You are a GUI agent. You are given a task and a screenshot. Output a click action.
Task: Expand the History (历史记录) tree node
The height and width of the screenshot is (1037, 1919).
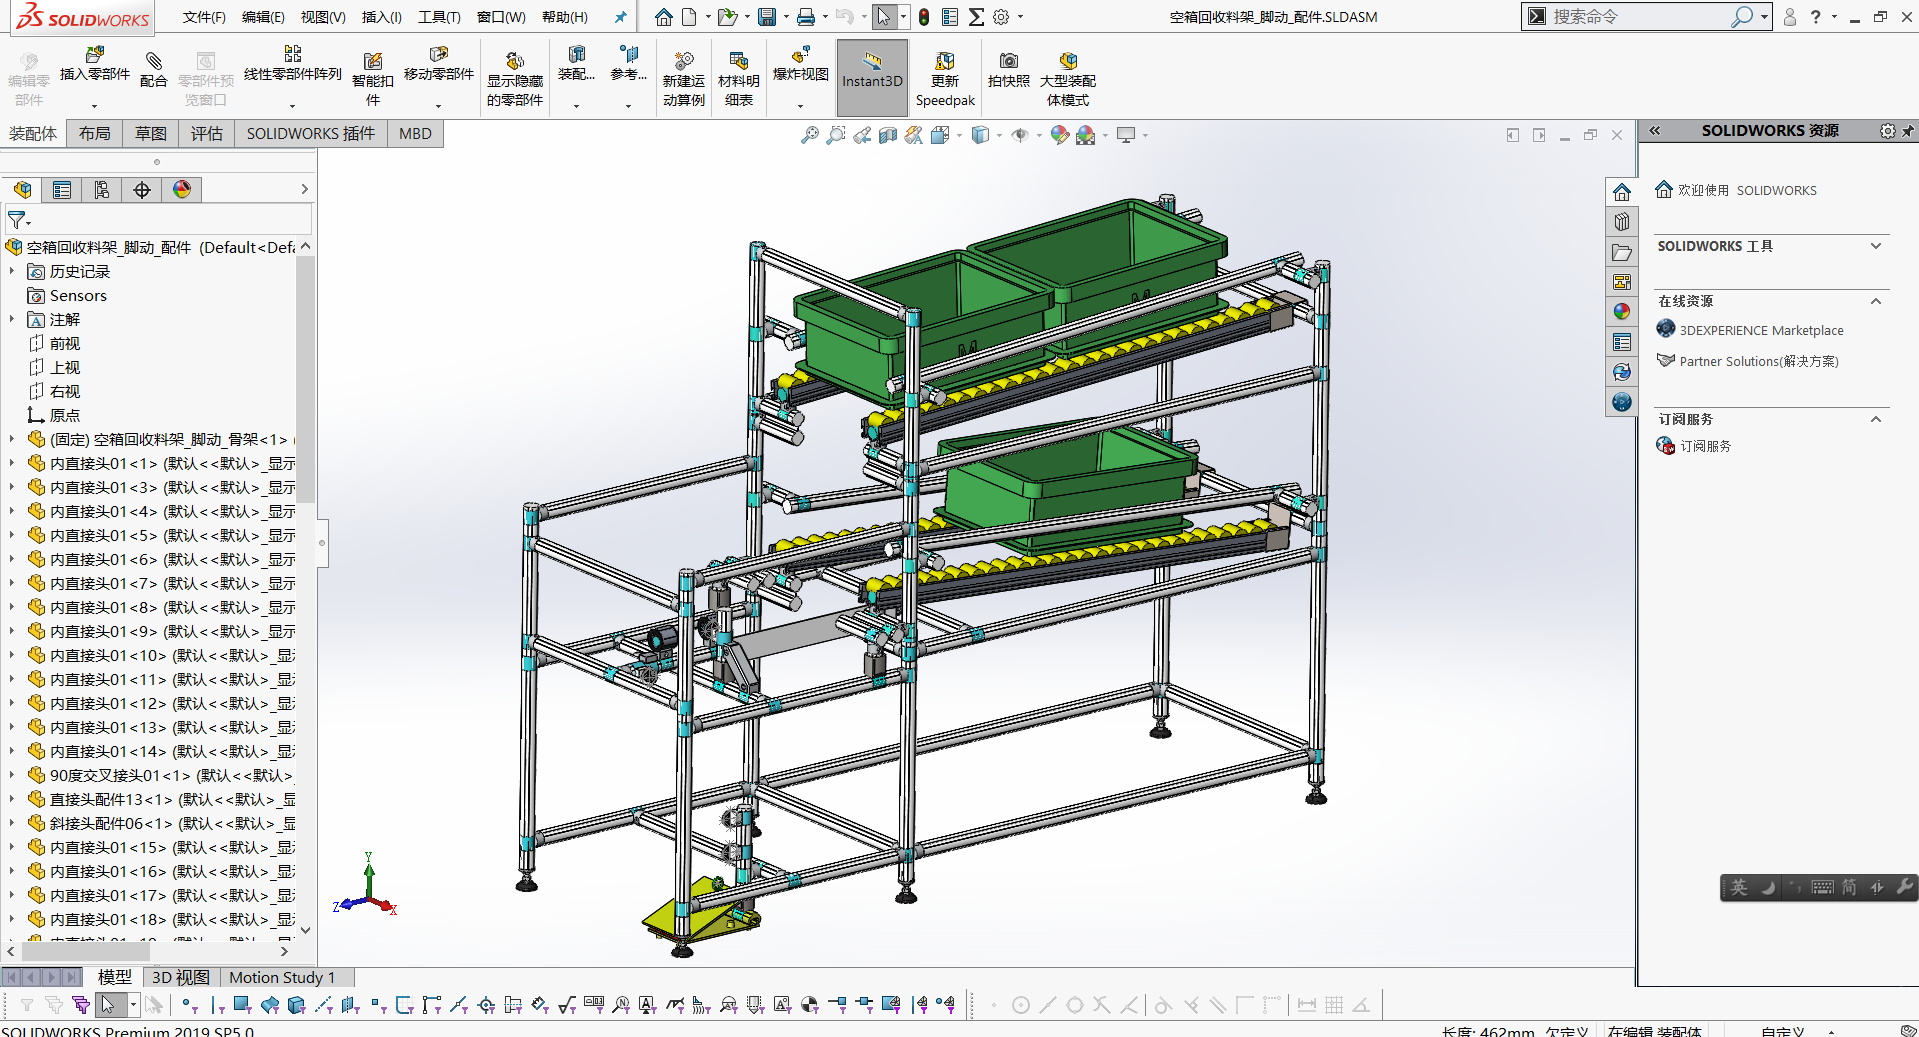tap(12, 272)
